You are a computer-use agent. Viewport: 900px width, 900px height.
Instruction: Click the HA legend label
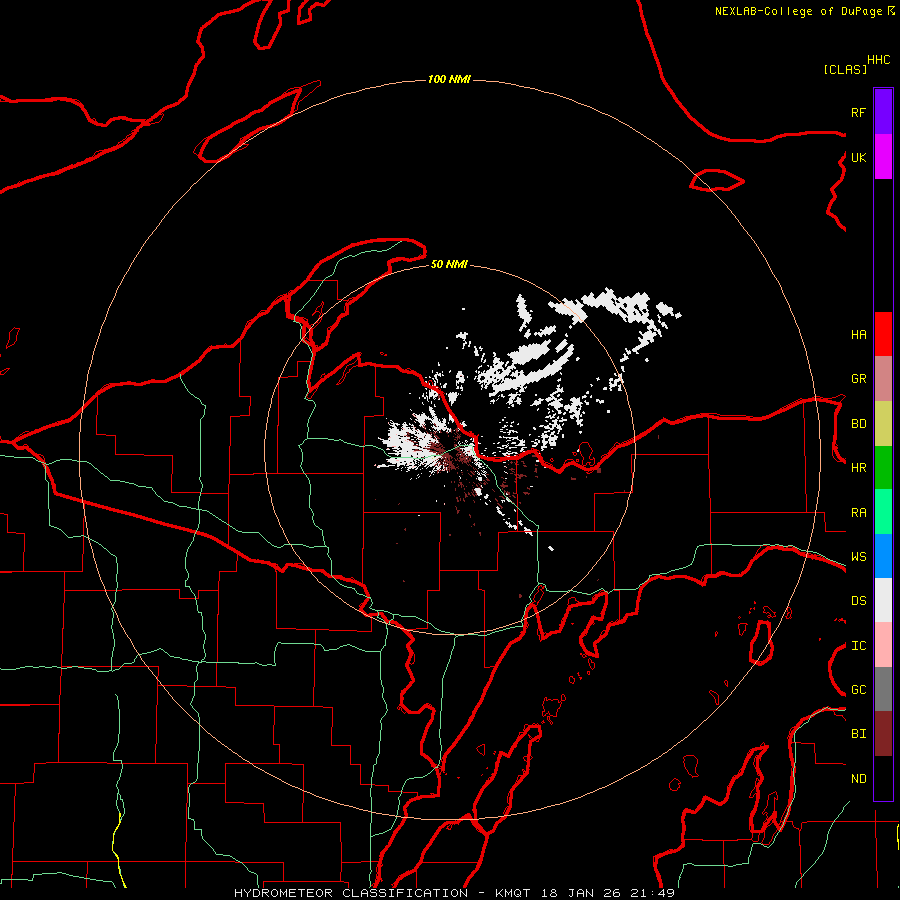point(858,335)
